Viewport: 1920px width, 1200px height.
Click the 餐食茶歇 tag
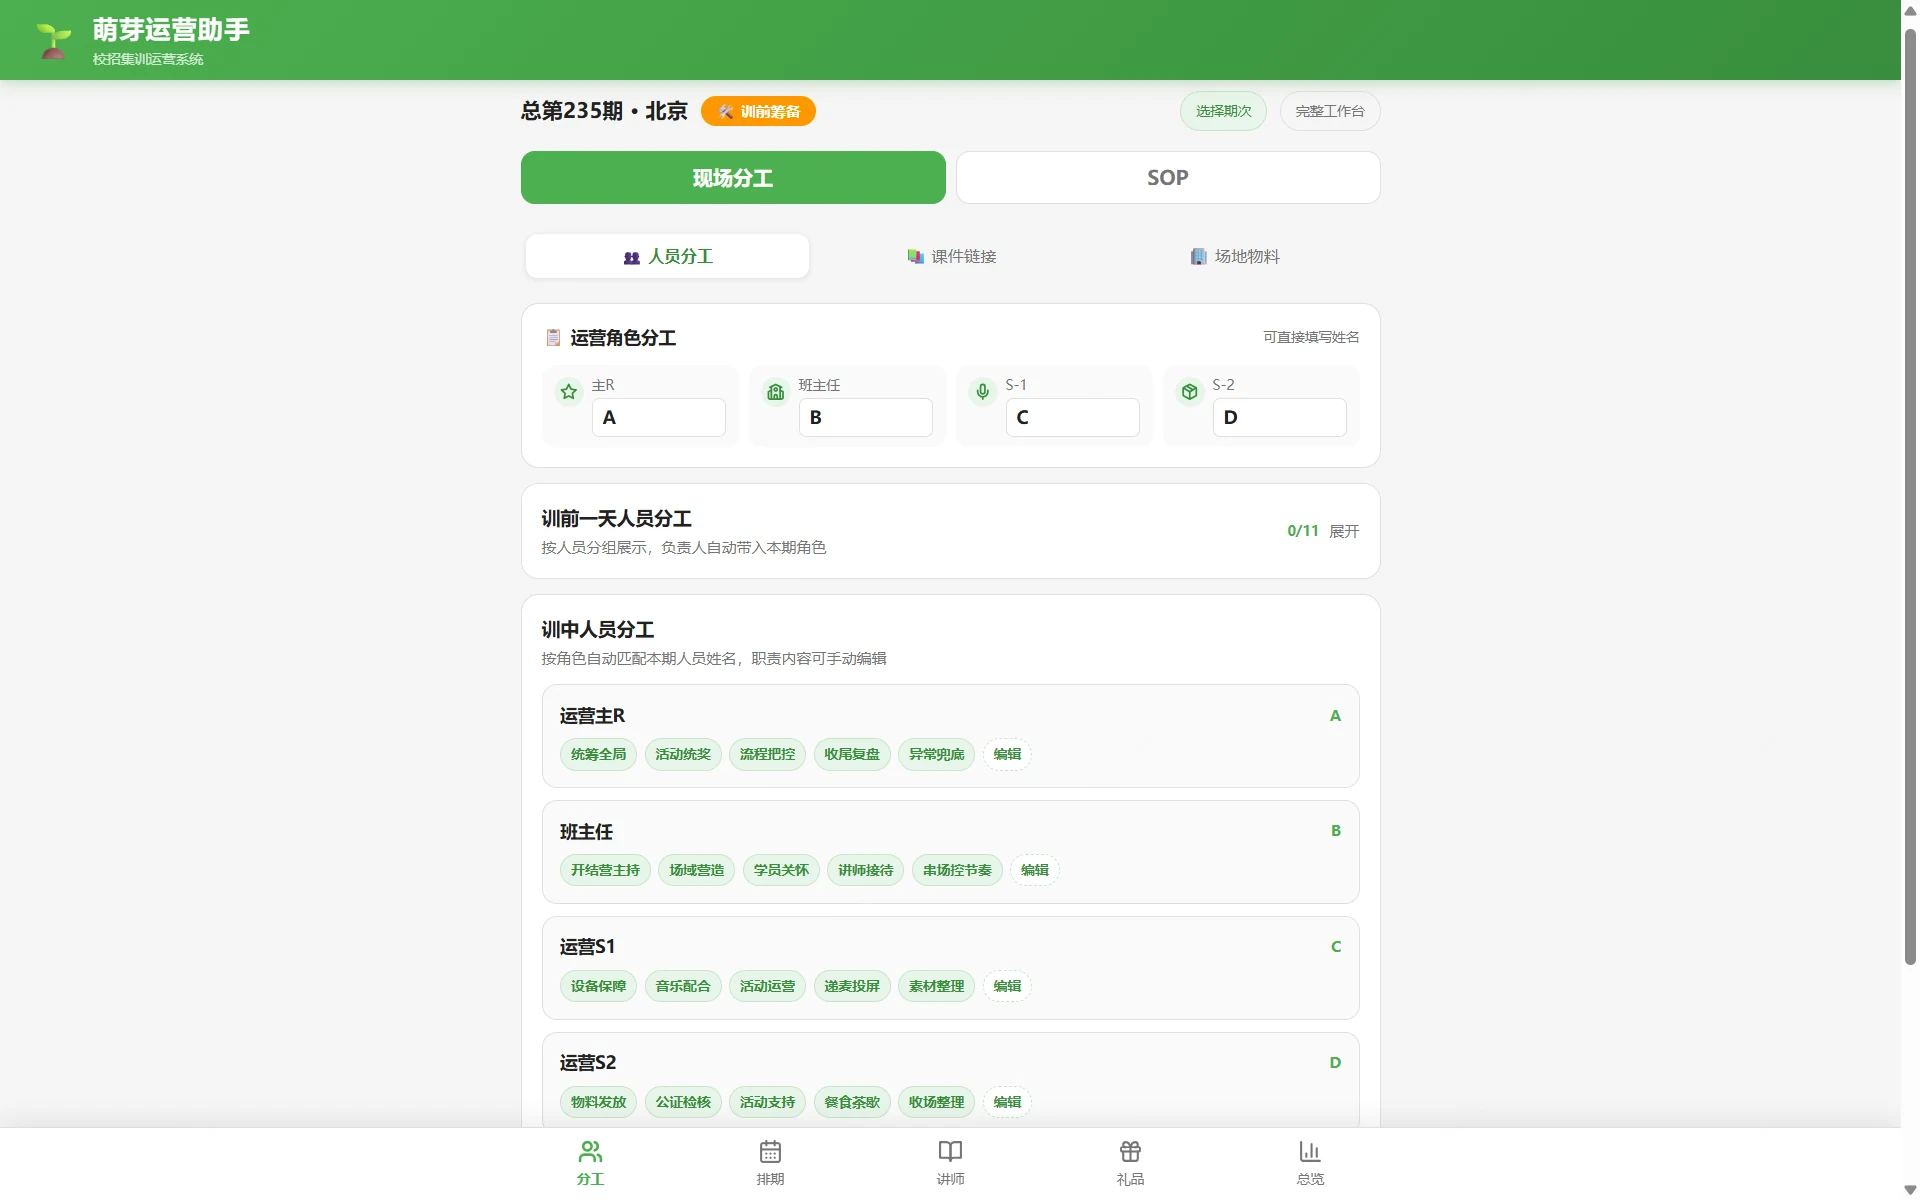point(852,1102)
